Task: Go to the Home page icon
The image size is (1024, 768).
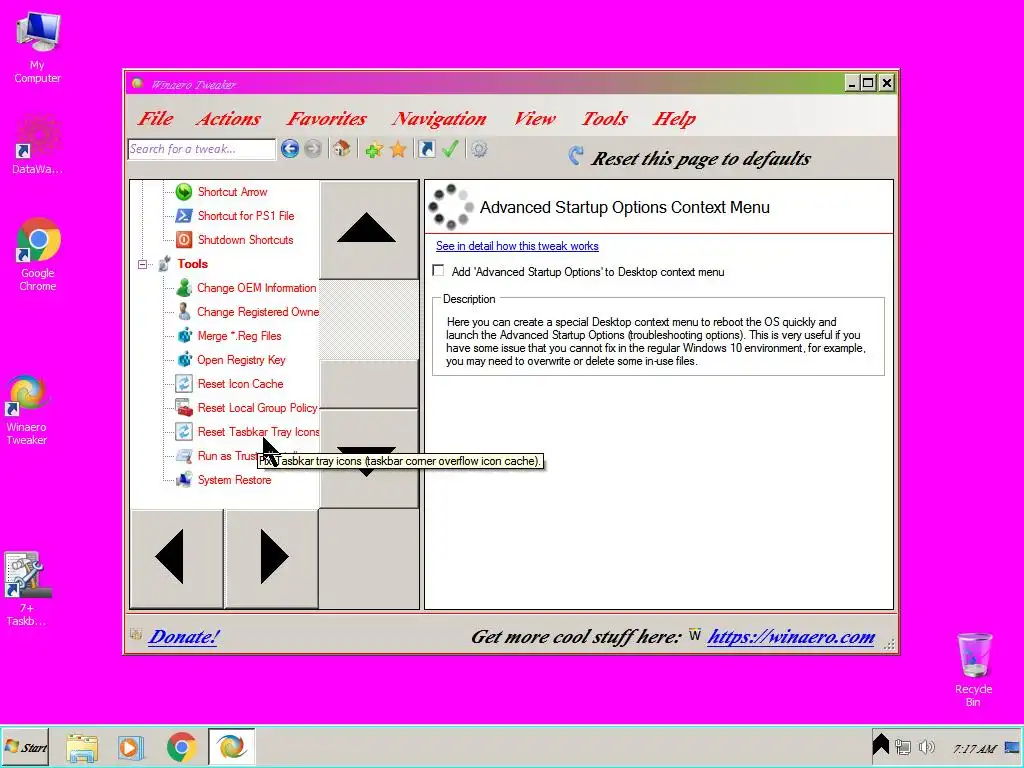Action: (341, 149)
